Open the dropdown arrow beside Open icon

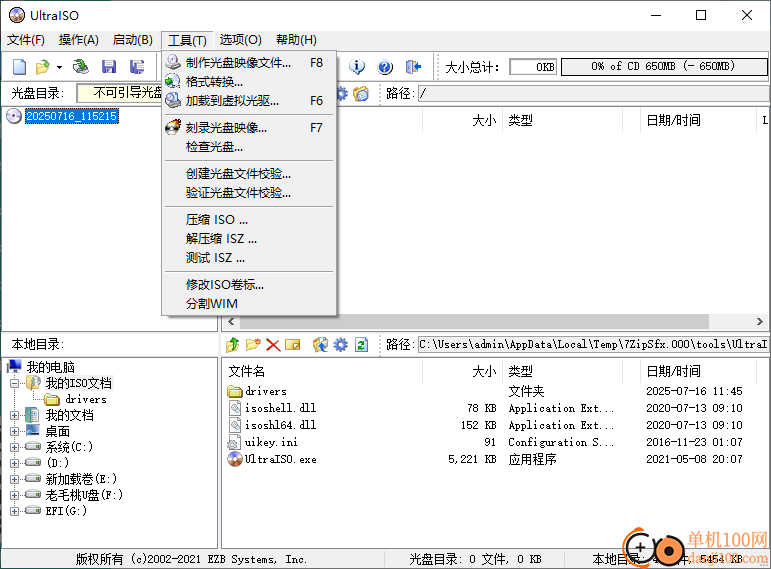click(x=59, y=67)
